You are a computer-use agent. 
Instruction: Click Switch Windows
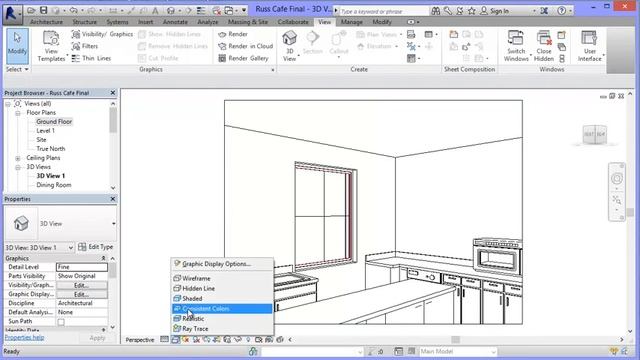tap(516, 46)
